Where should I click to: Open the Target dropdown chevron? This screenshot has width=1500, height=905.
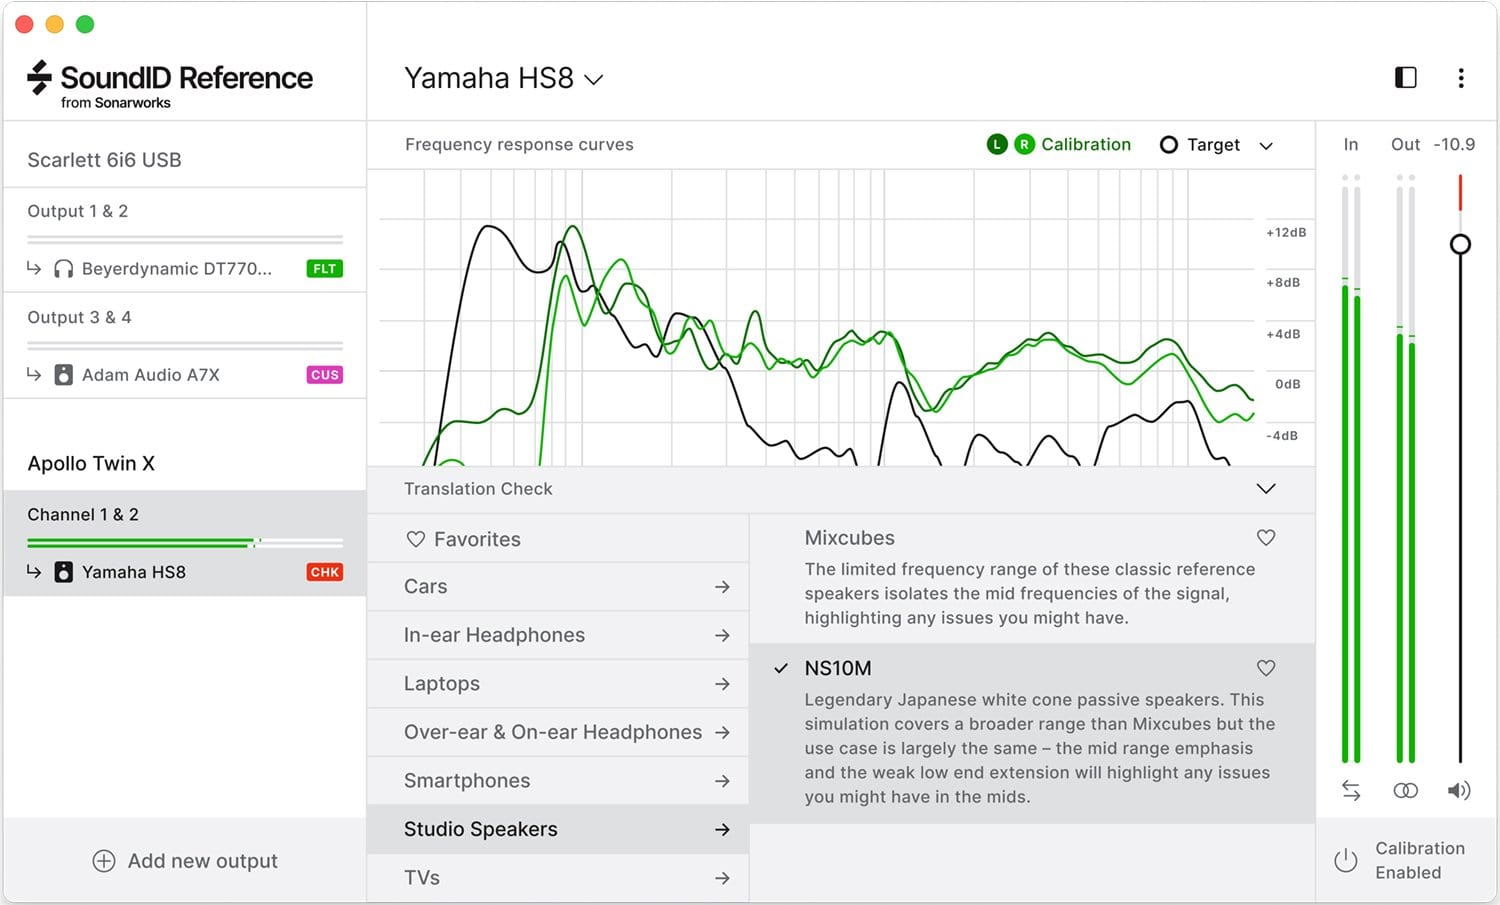(1266, 146)
